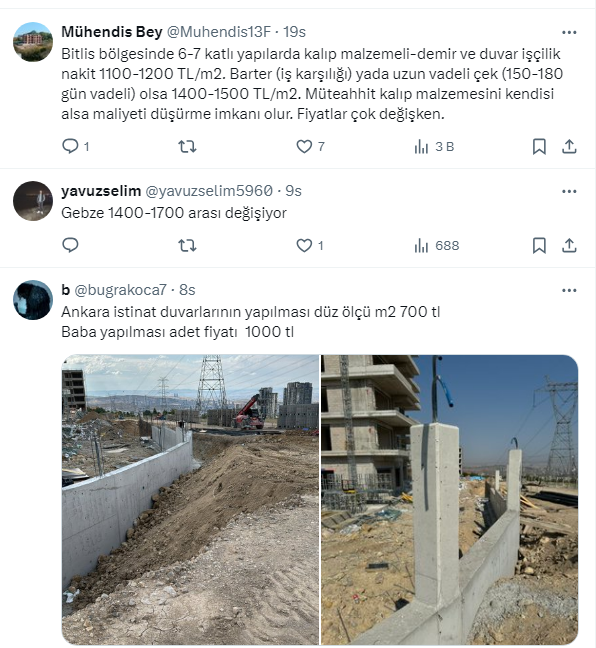This screenshot has height=648, width=596.
Task: Open the retaining wall photo on left
Action: 191,500
